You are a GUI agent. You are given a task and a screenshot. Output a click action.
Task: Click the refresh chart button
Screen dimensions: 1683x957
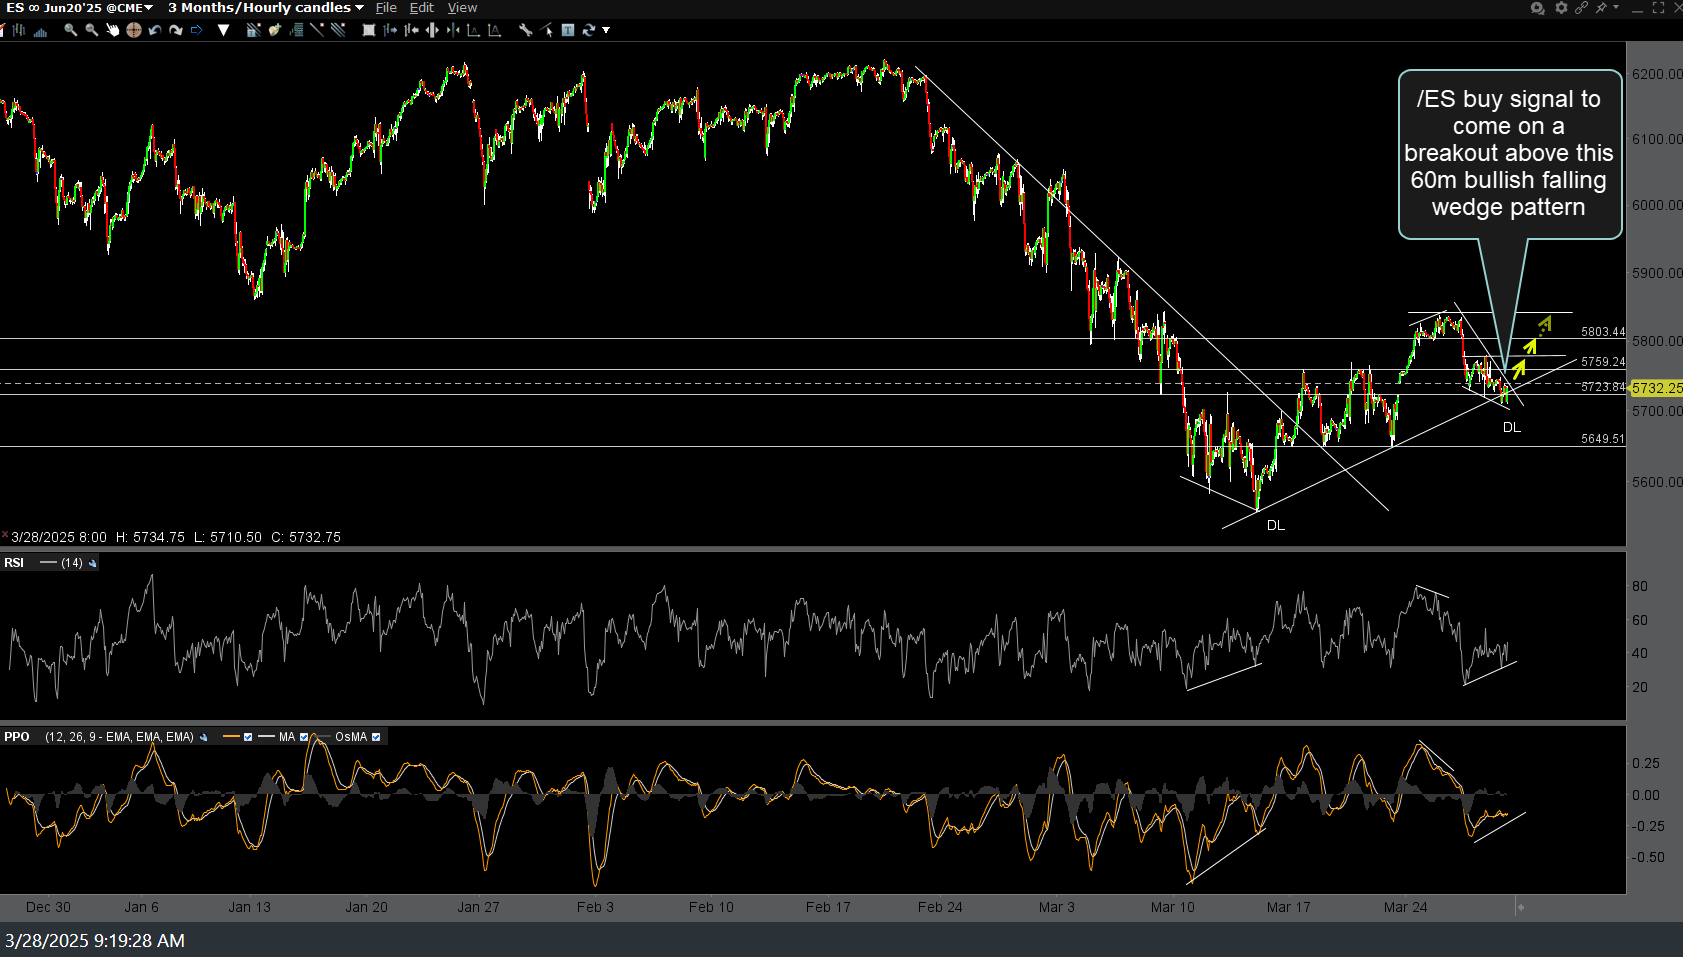pos(589,30)
